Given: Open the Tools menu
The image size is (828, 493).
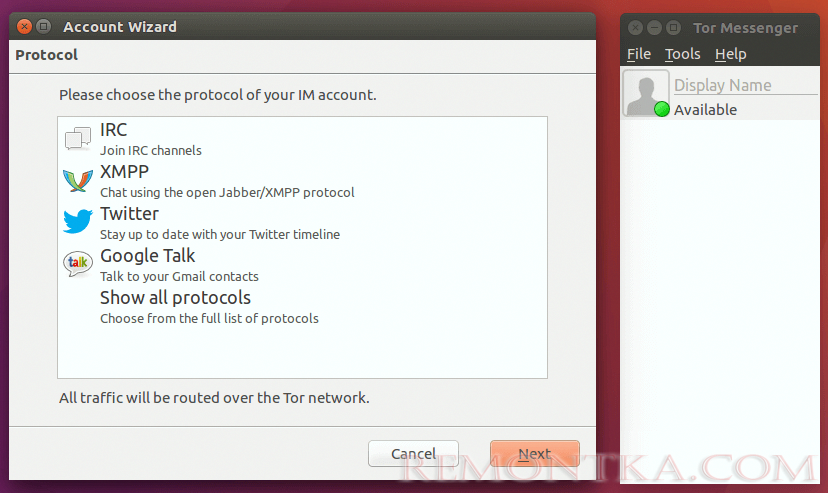Looking at the screenshot, I should (x=682, y=54).
